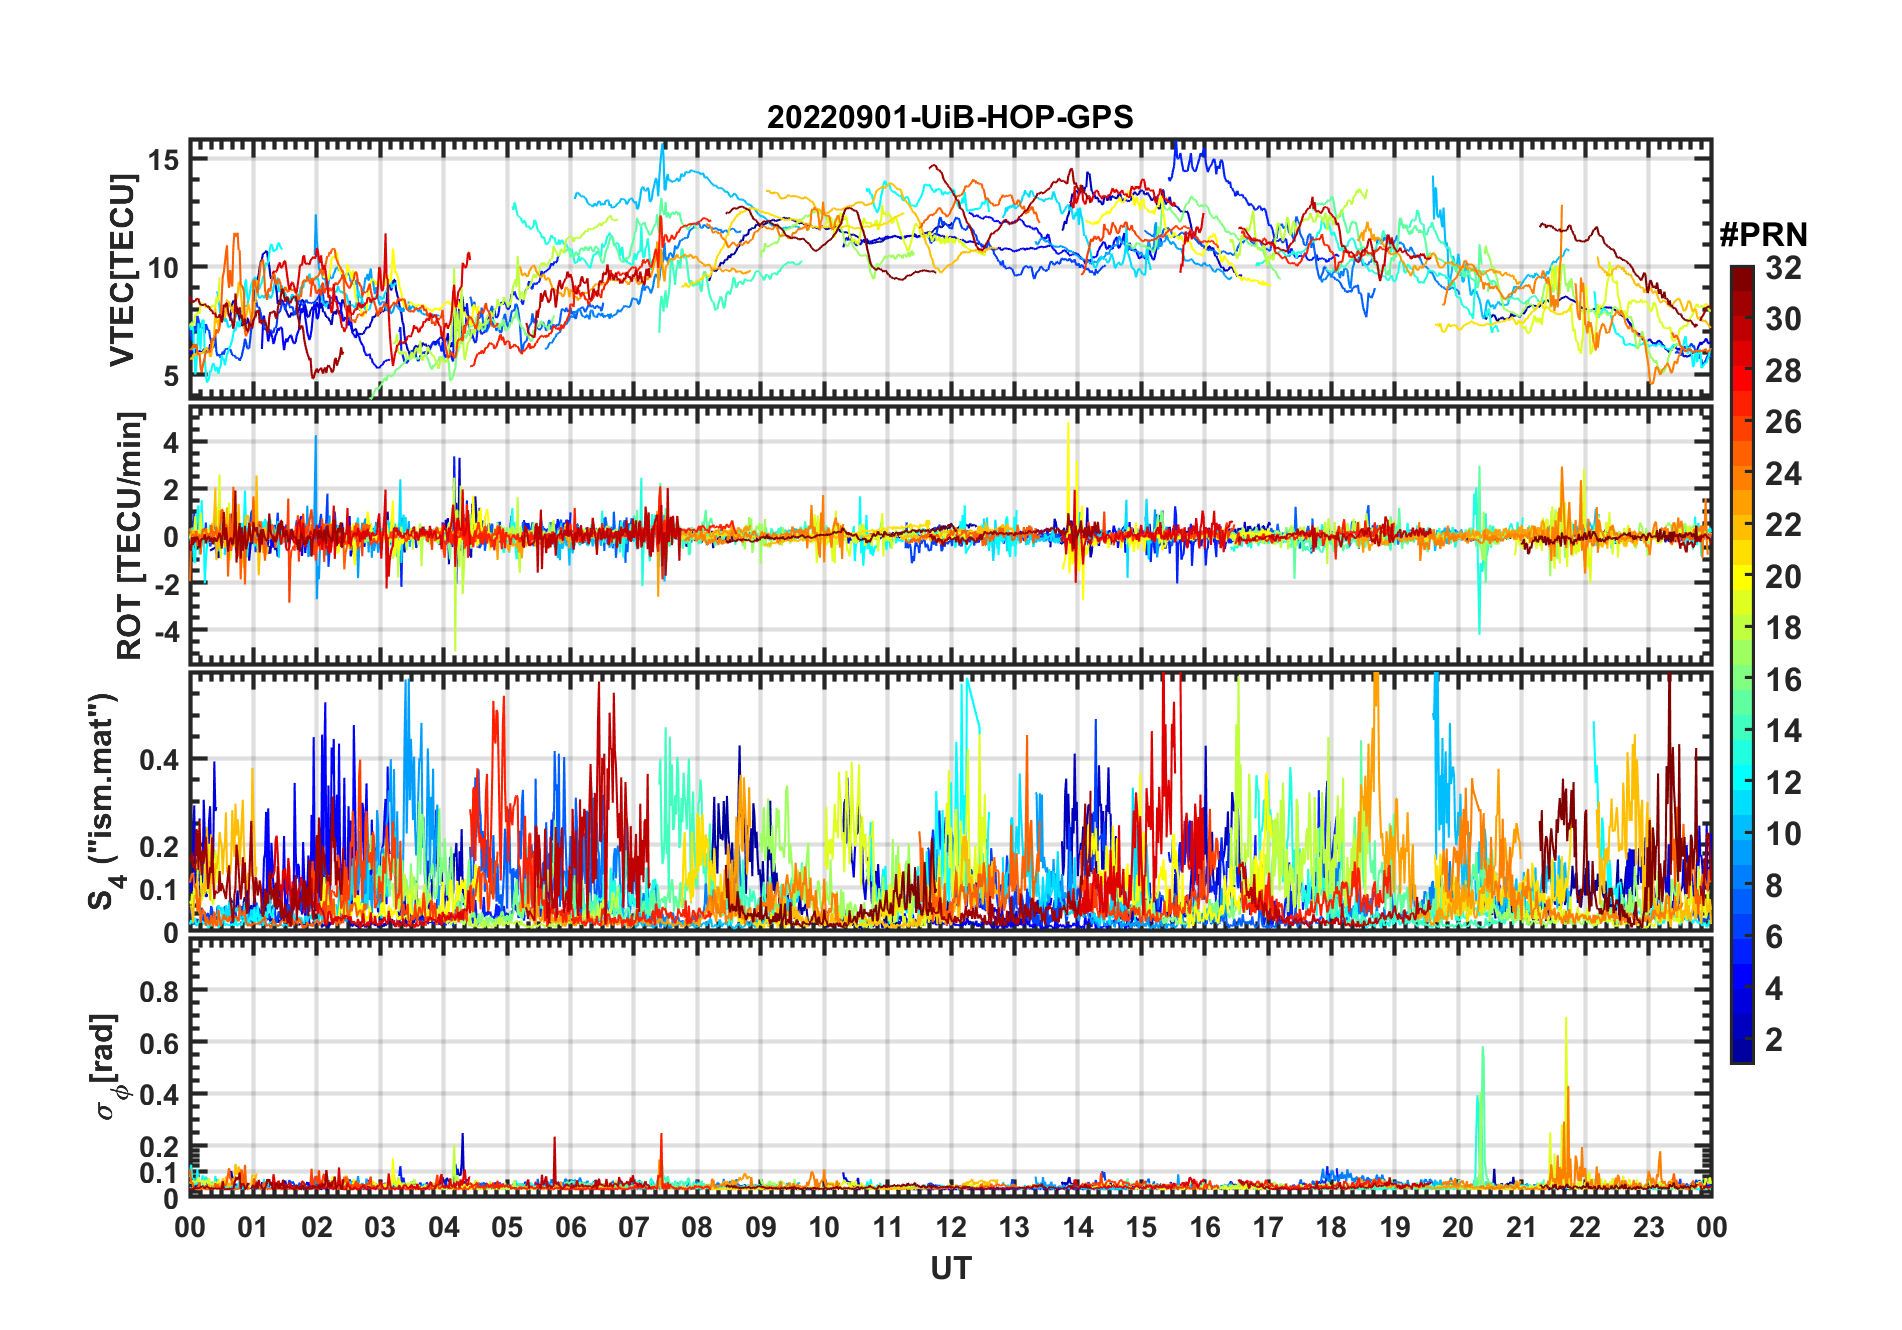Pick PRN colorbar tick 20
This screenshot has width=1902, height=1330.
pyautogui.click(x=1783, y=577)
